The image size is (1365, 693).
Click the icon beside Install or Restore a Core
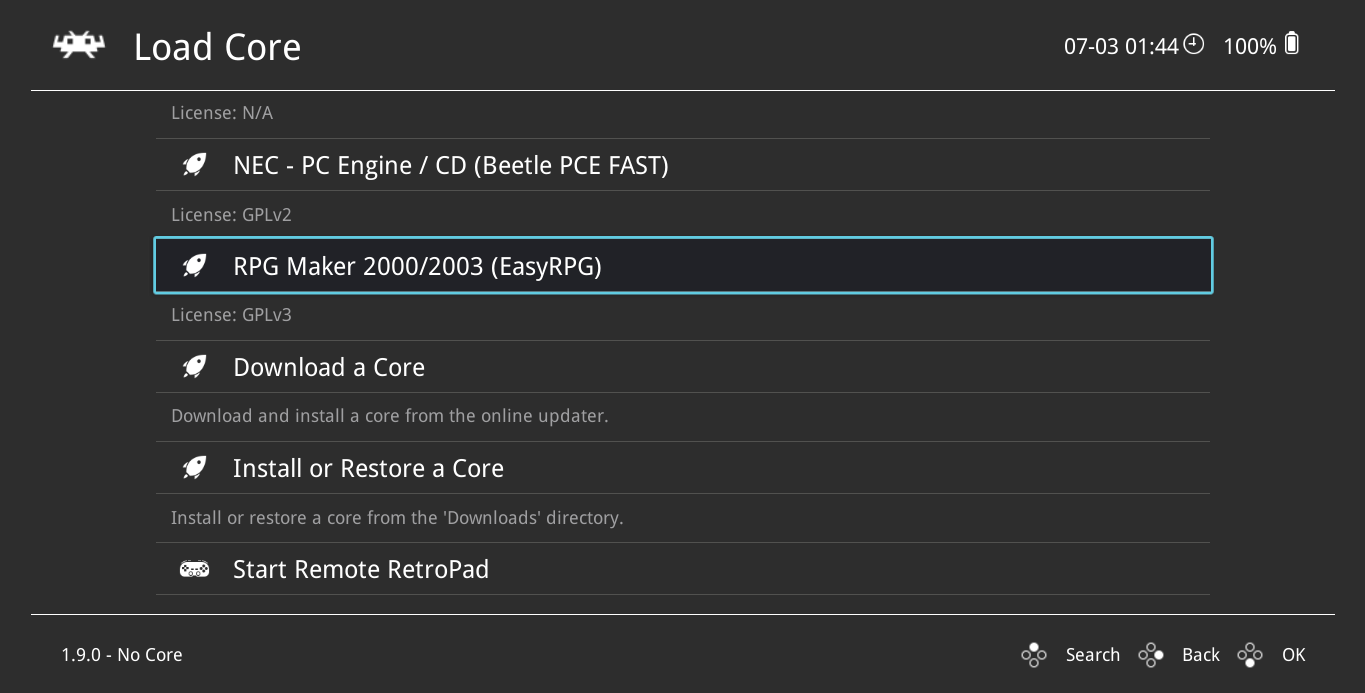coord(194,467)
